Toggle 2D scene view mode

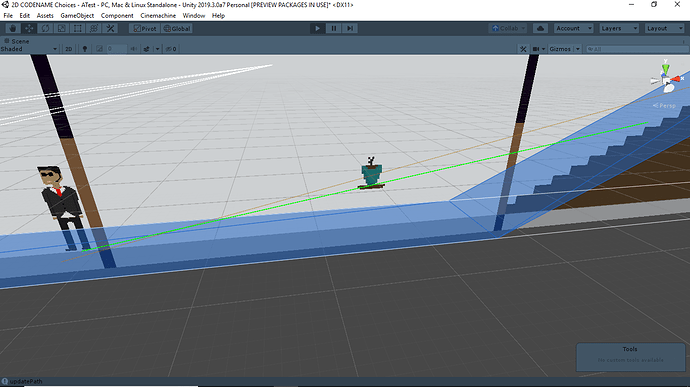(69, 49)
